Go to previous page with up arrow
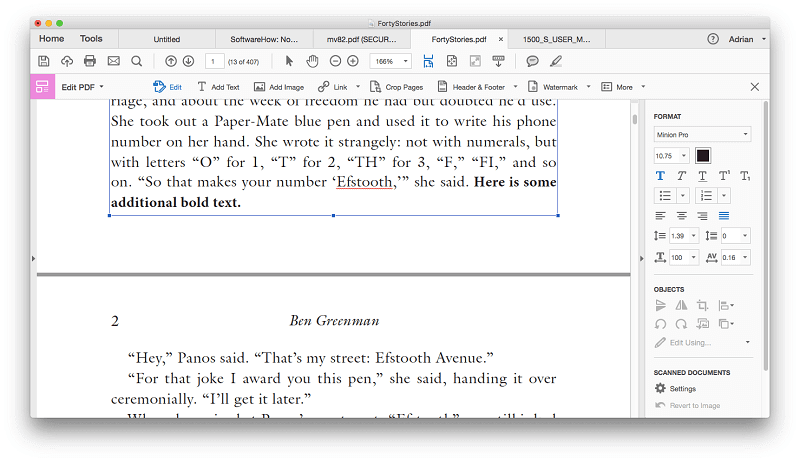The image size is (800, 461). pos(171,61)
